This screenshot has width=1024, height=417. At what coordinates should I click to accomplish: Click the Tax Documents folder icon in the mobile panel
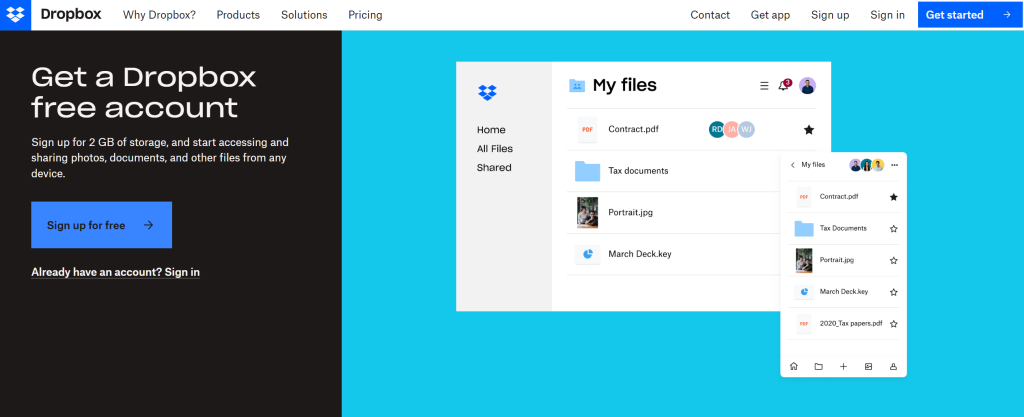tap(804, 228)
